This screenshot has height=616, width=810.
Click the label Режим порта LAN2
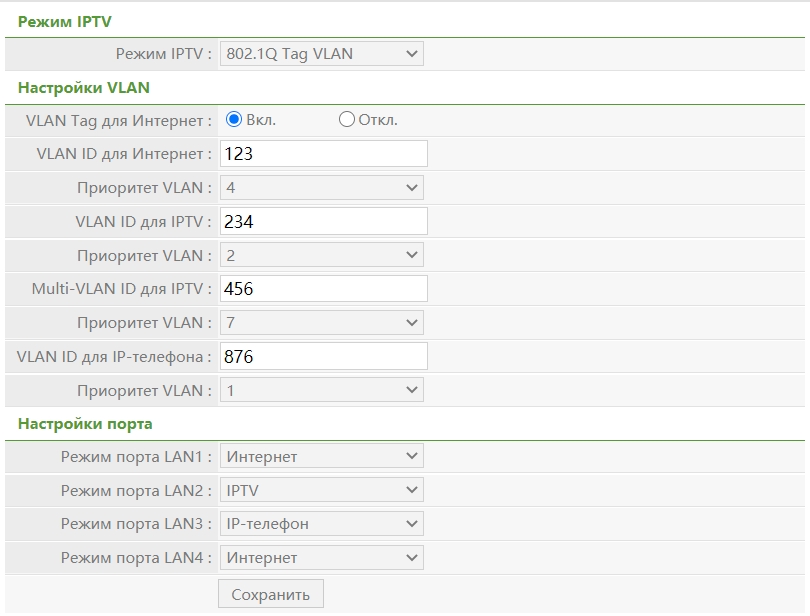[136, 490]
